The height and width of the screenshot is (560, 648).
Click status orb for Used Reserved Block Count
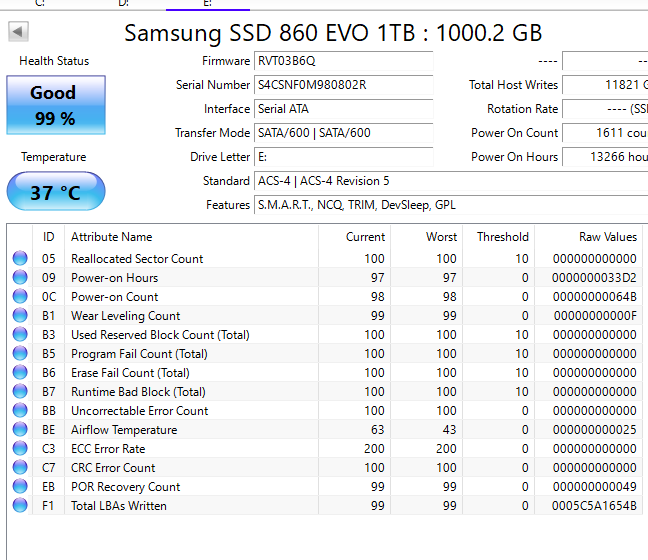coord(20,334)
